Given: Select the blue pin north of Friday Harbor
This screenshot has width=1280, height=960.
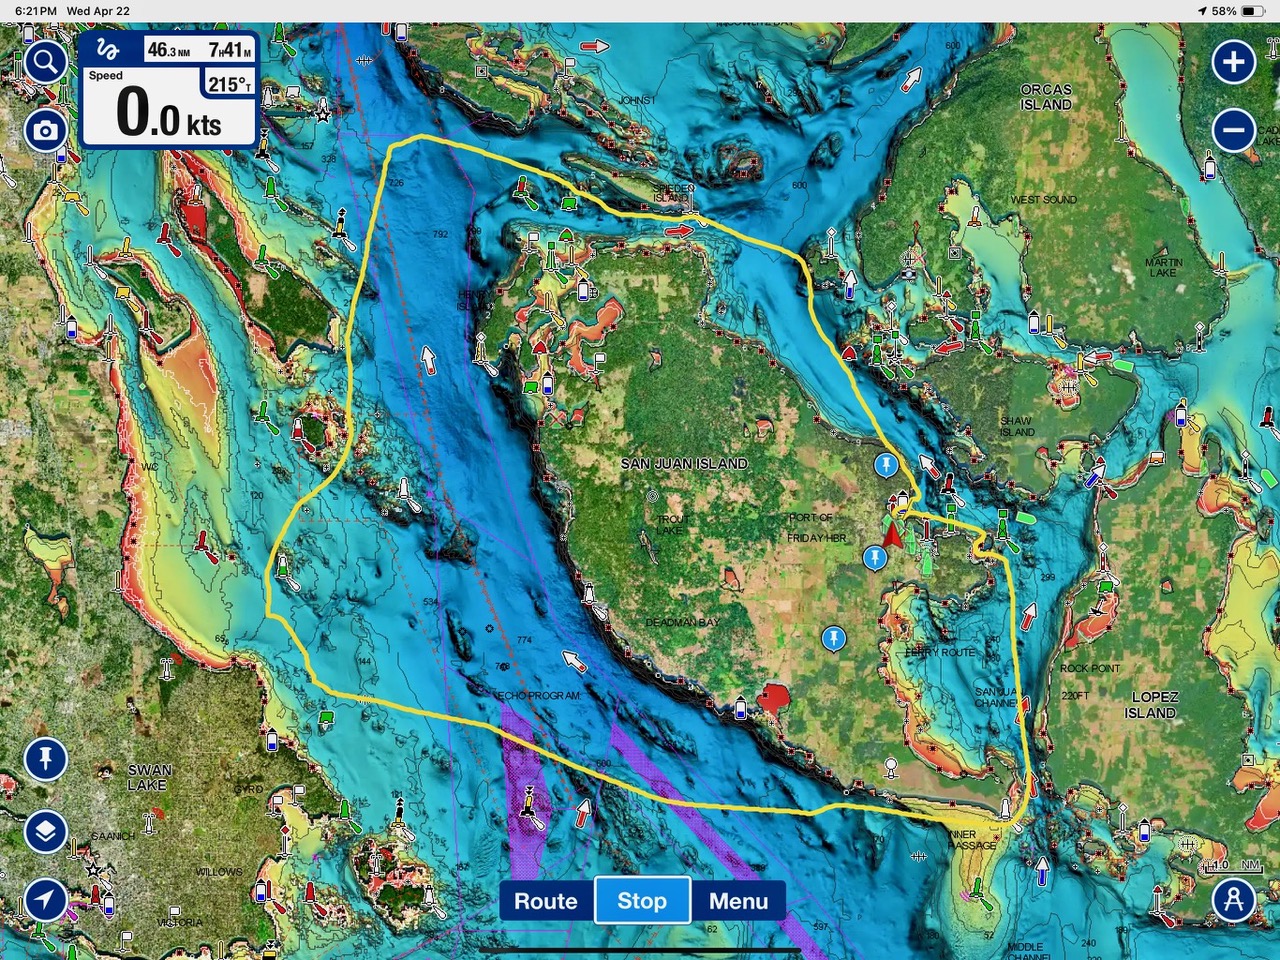Looking at the screenshot, I should pyautogui.click(x=885, y=464).
